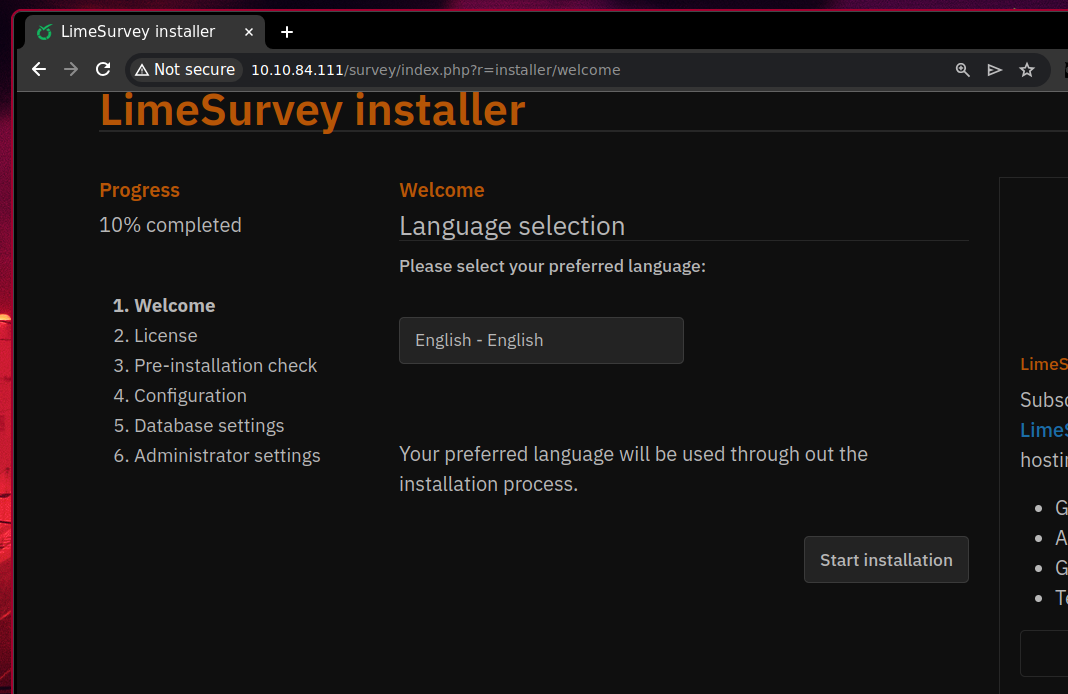Click the Not secure warning badge
This screenshot has height=694, width=1068.
pos(185,69)
